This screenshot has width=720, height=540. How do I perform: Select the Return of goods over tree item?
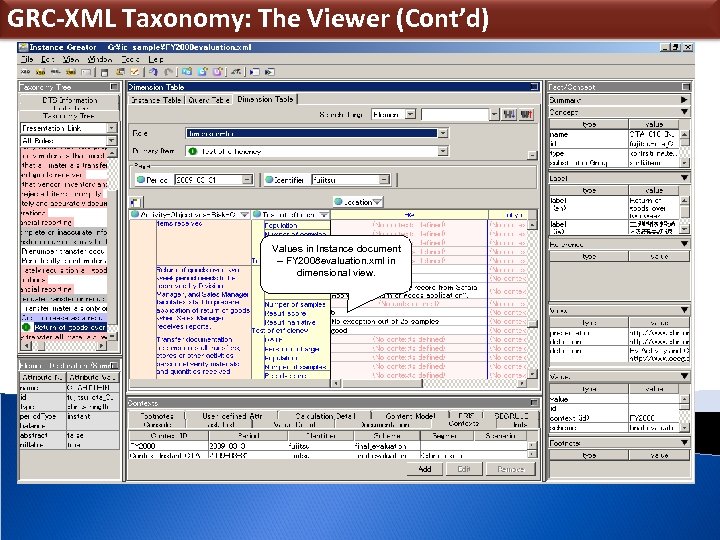click(70, 327)
